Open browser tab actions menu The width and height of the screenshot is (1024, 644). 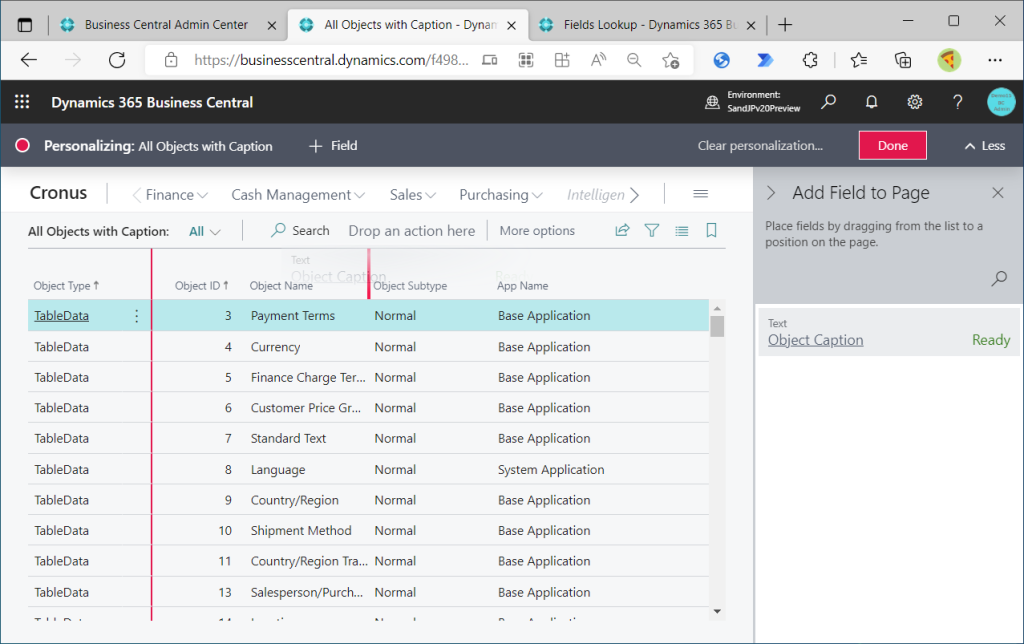pos(25,25)
